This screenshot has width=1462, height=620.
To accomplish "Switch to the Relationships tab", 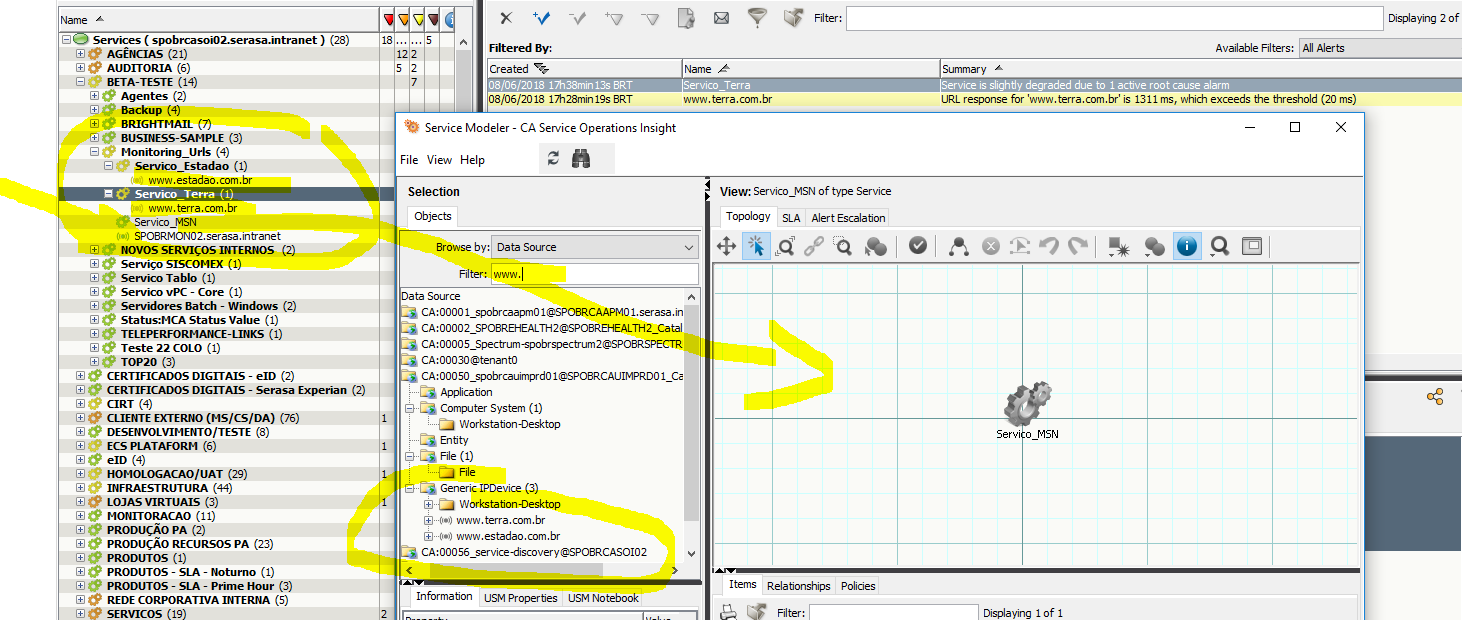I will [798, 585].
